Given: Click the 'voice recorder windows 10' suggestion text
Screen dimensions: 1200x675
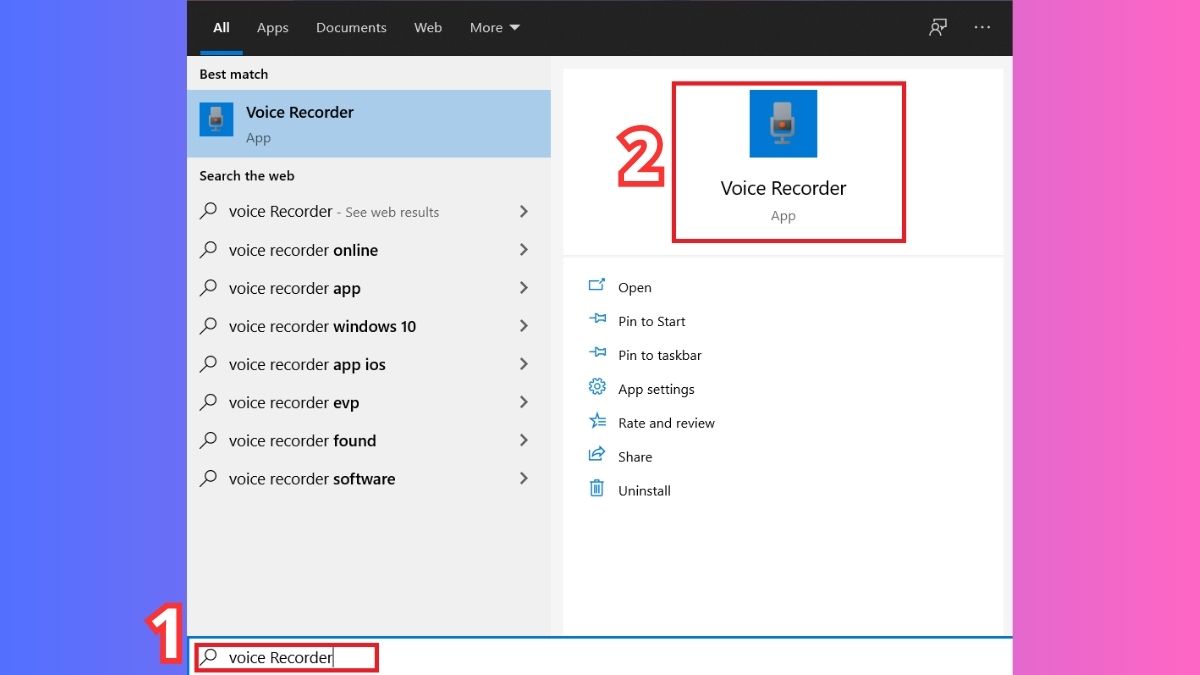Looking at the screenshot, I should [323, 326].
